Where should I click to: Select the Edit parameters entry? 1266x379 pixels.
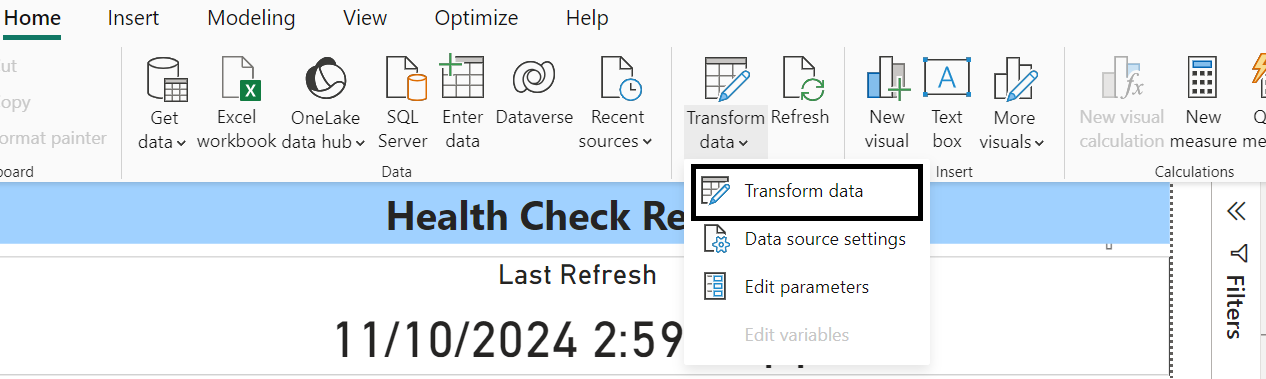pyautogui.click(x=806, y=287)
